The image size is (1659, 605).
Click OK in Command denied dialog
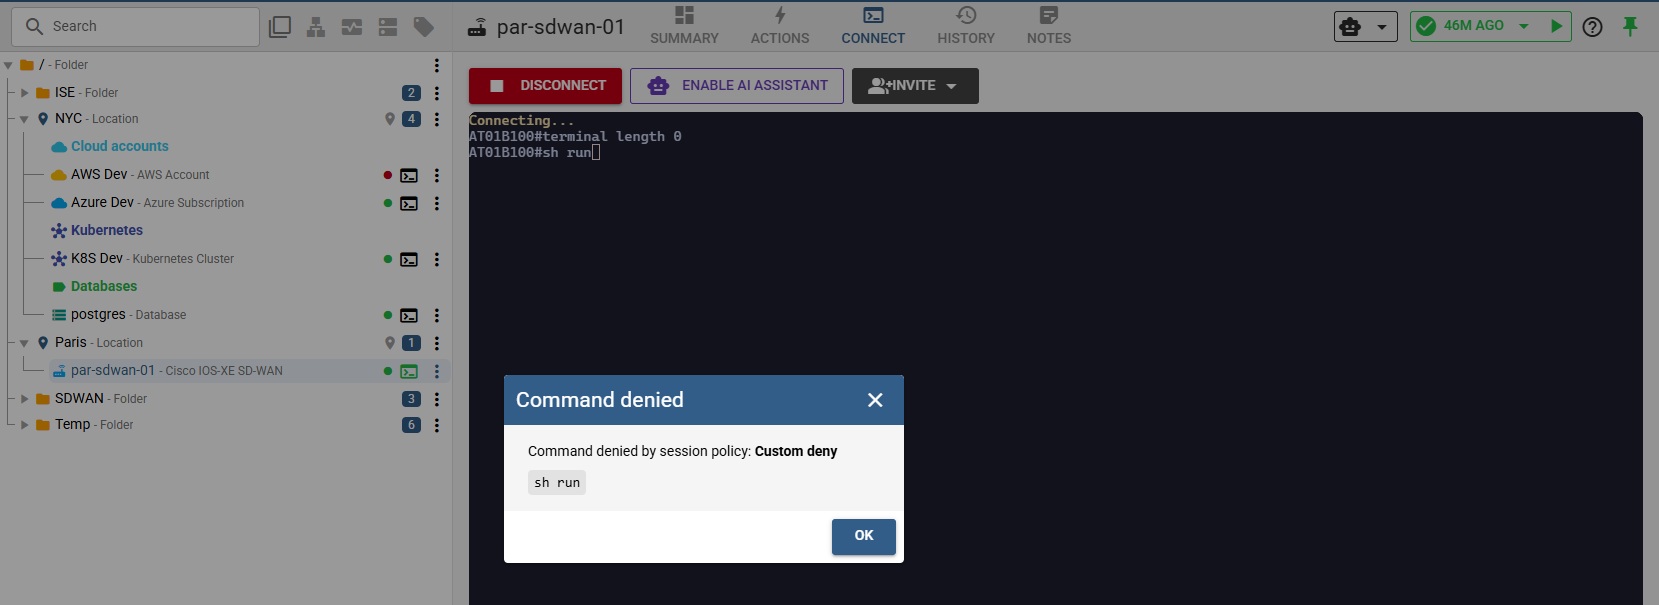(x=864, y=536)
